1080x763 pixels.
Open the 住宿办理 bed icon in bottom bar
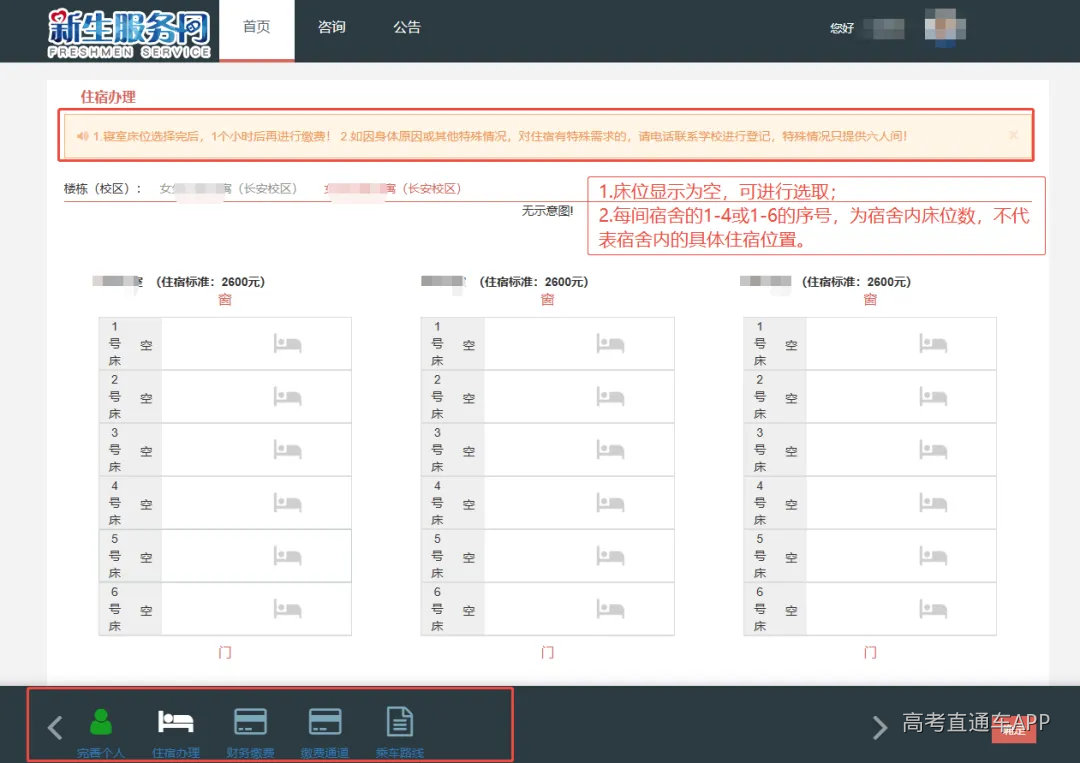coord(176,722)
